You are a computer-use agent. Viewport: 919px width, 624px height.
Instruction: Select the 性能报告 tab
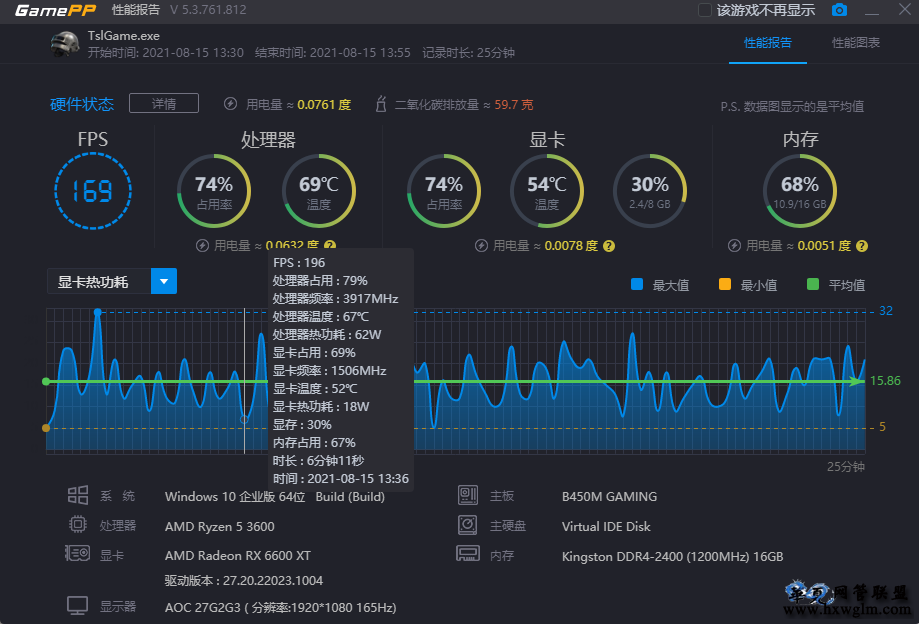[x=768, y=43]
